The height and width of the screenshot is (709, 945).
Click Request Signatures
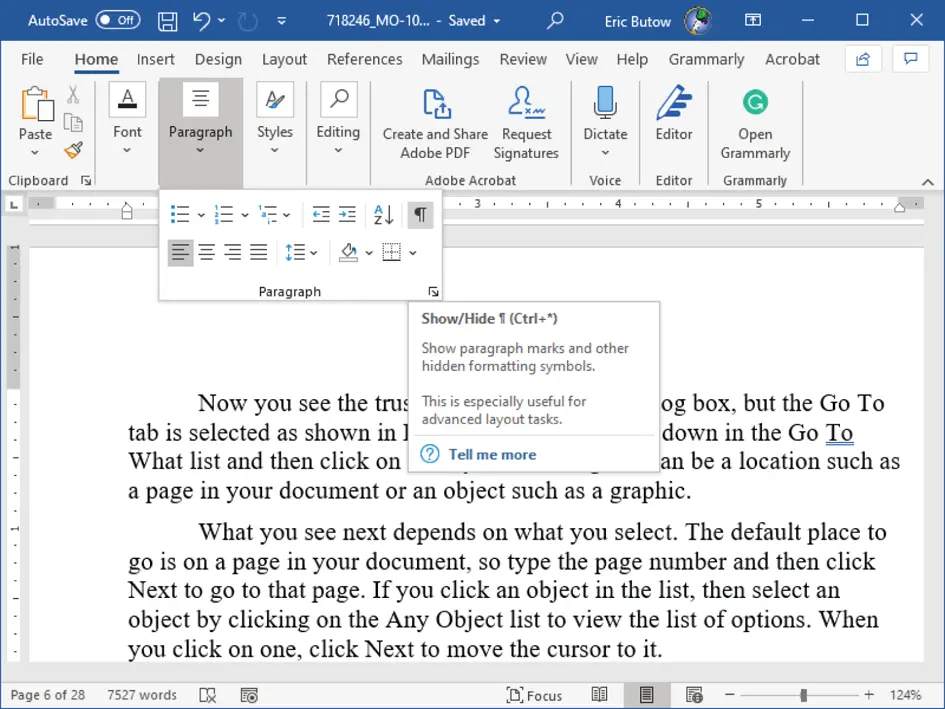coord(526,123)
